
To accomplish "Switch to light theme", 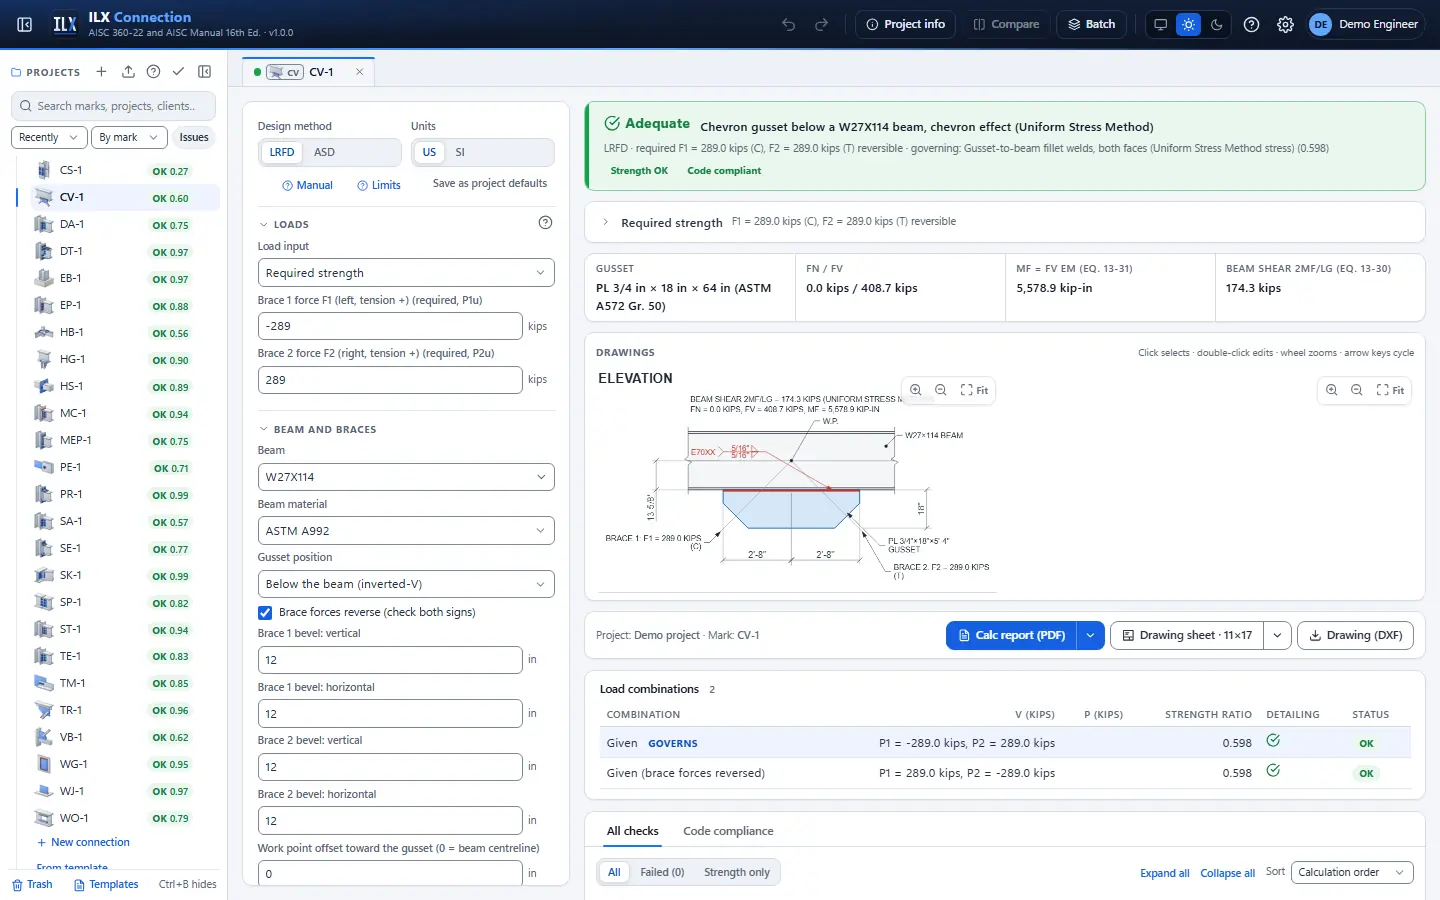I will (x=1188, y=24).
